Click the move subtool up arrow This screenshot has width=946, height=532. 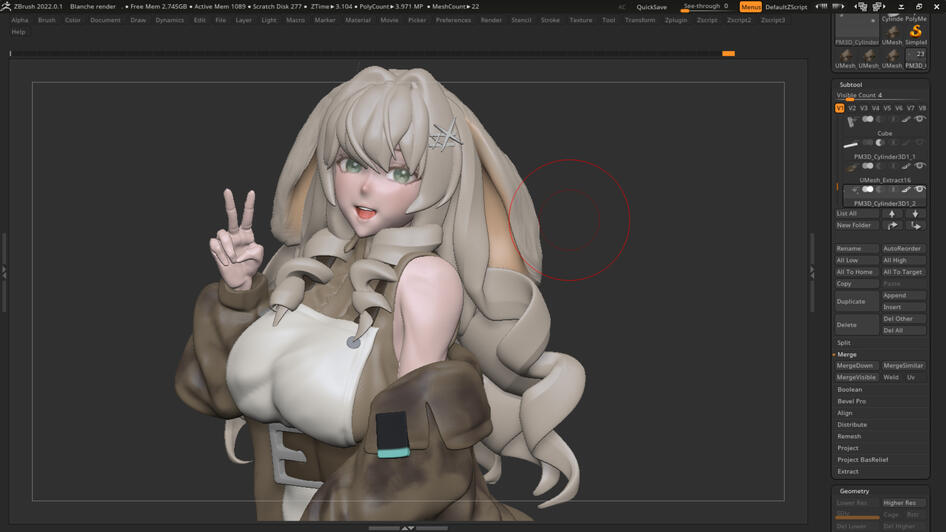[x=892, y=214]
